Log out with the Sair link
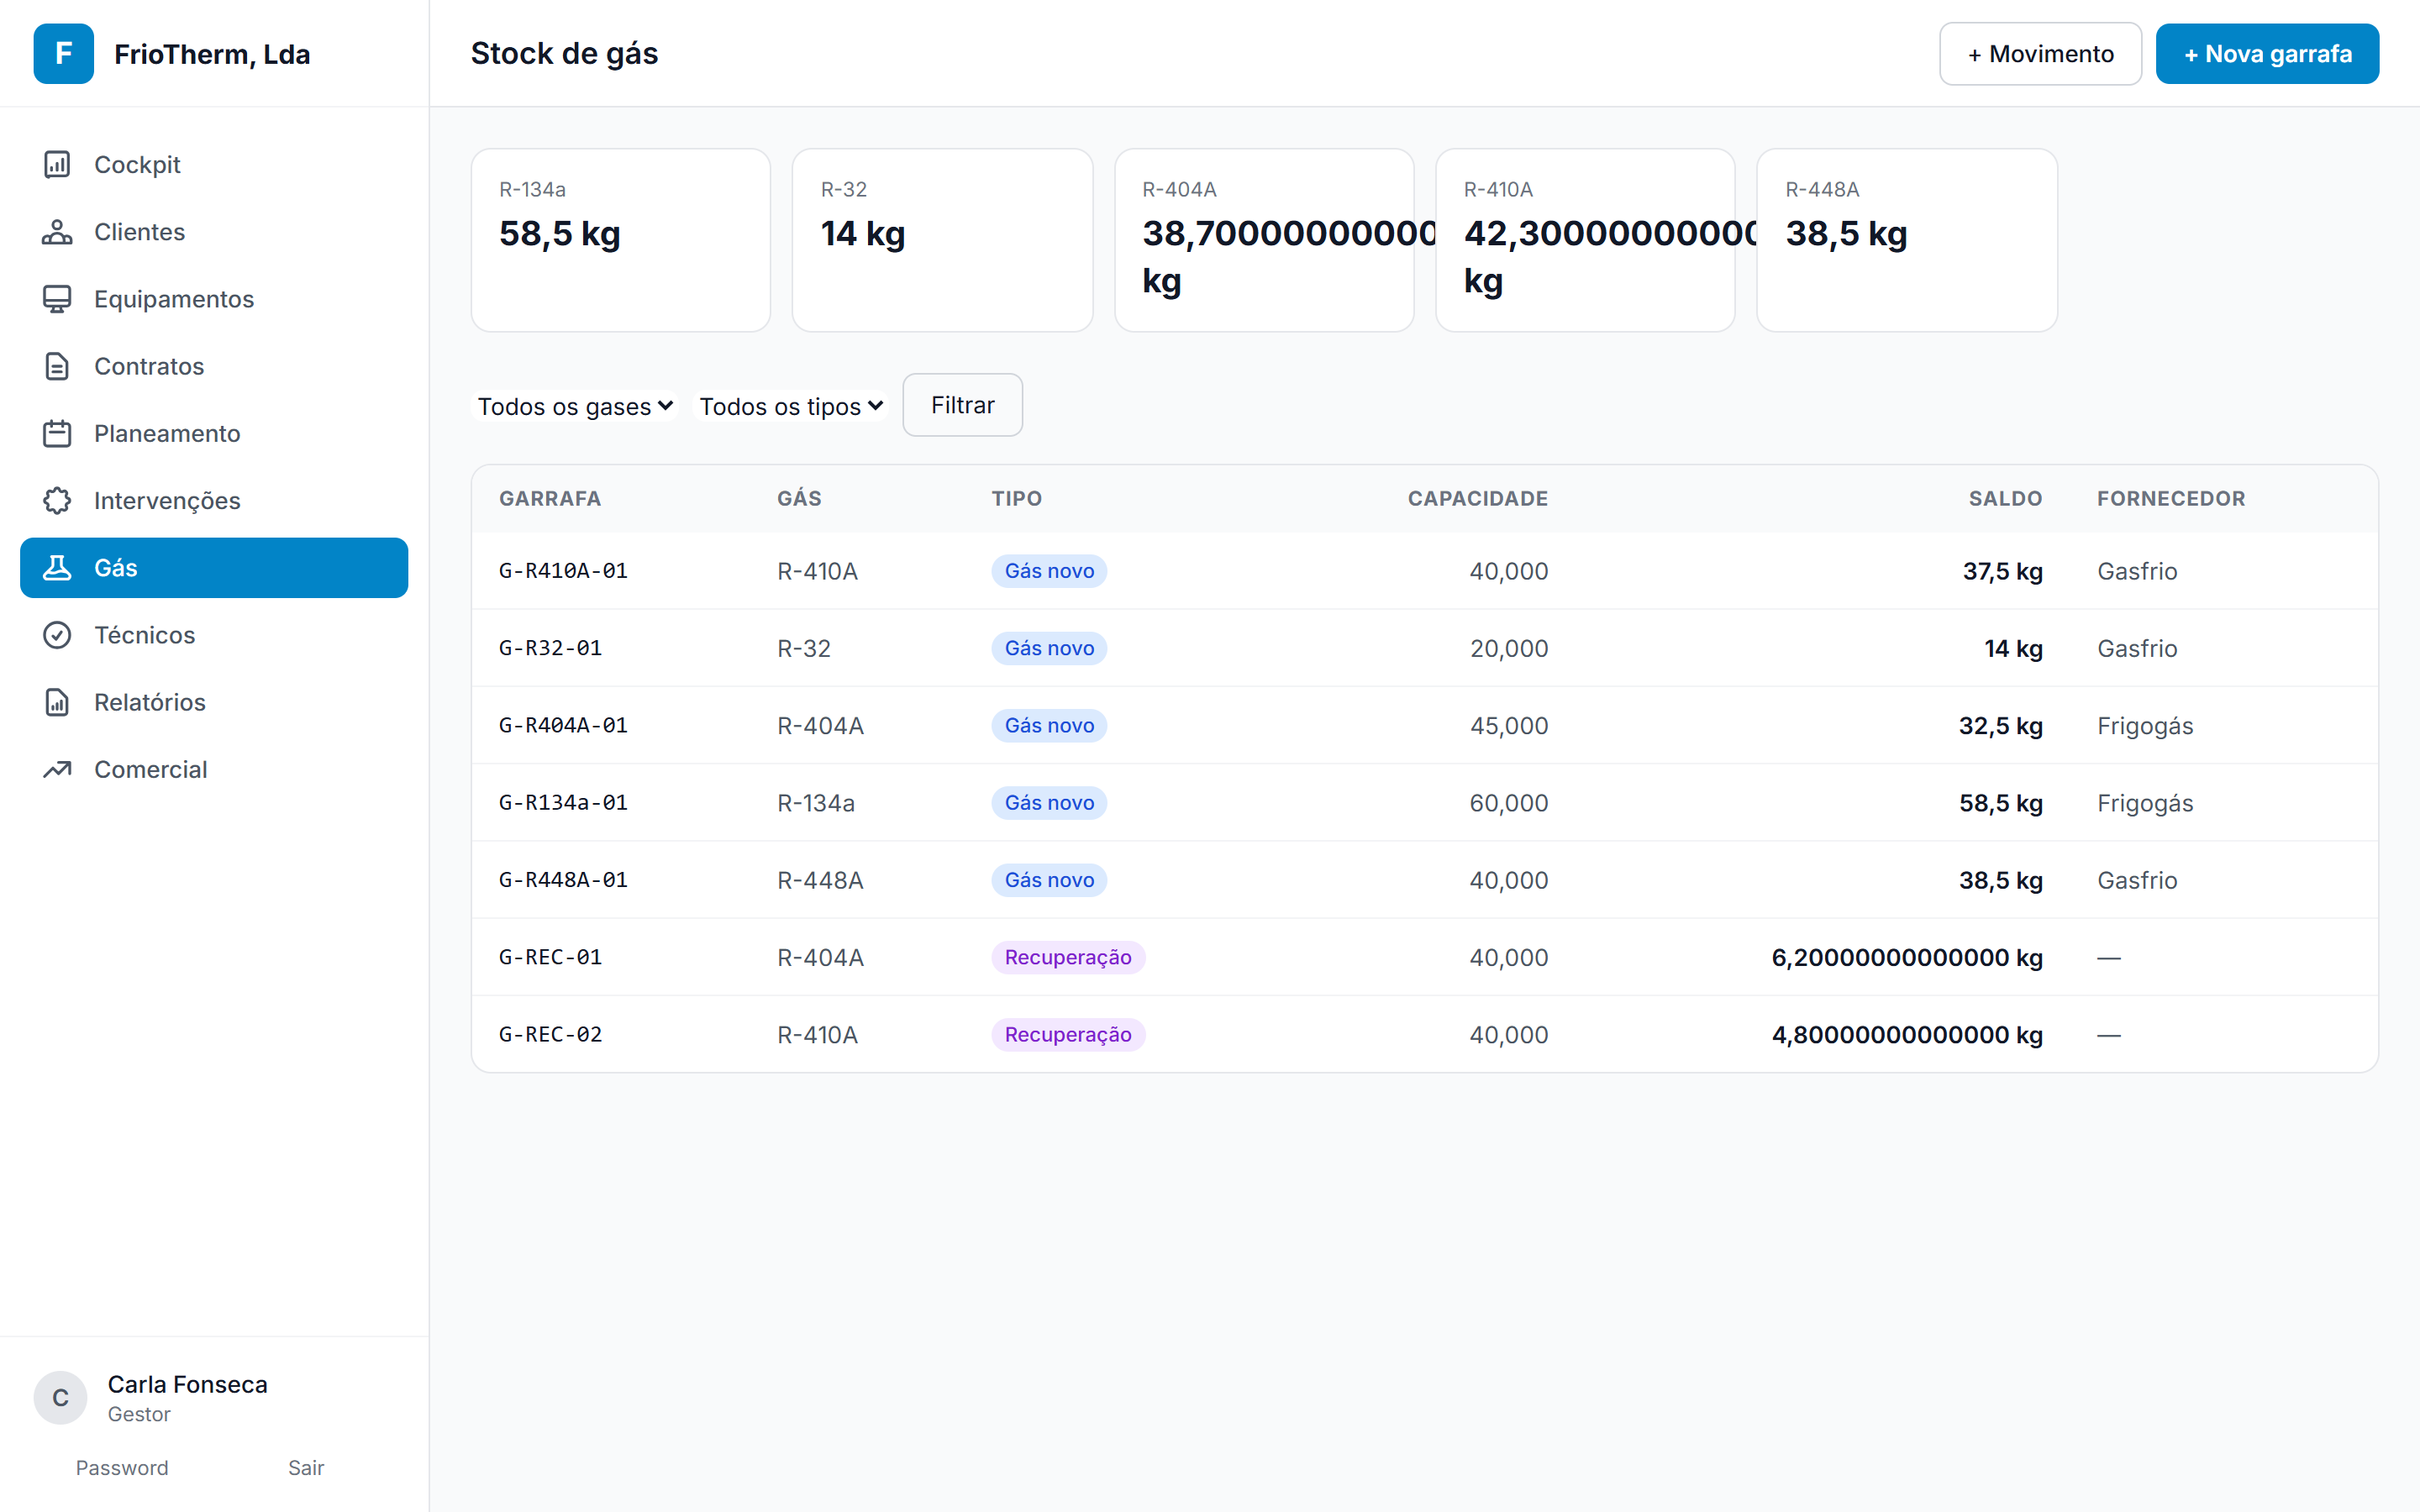The height and width of the screenshot is (1512, 2420). 306,1467
